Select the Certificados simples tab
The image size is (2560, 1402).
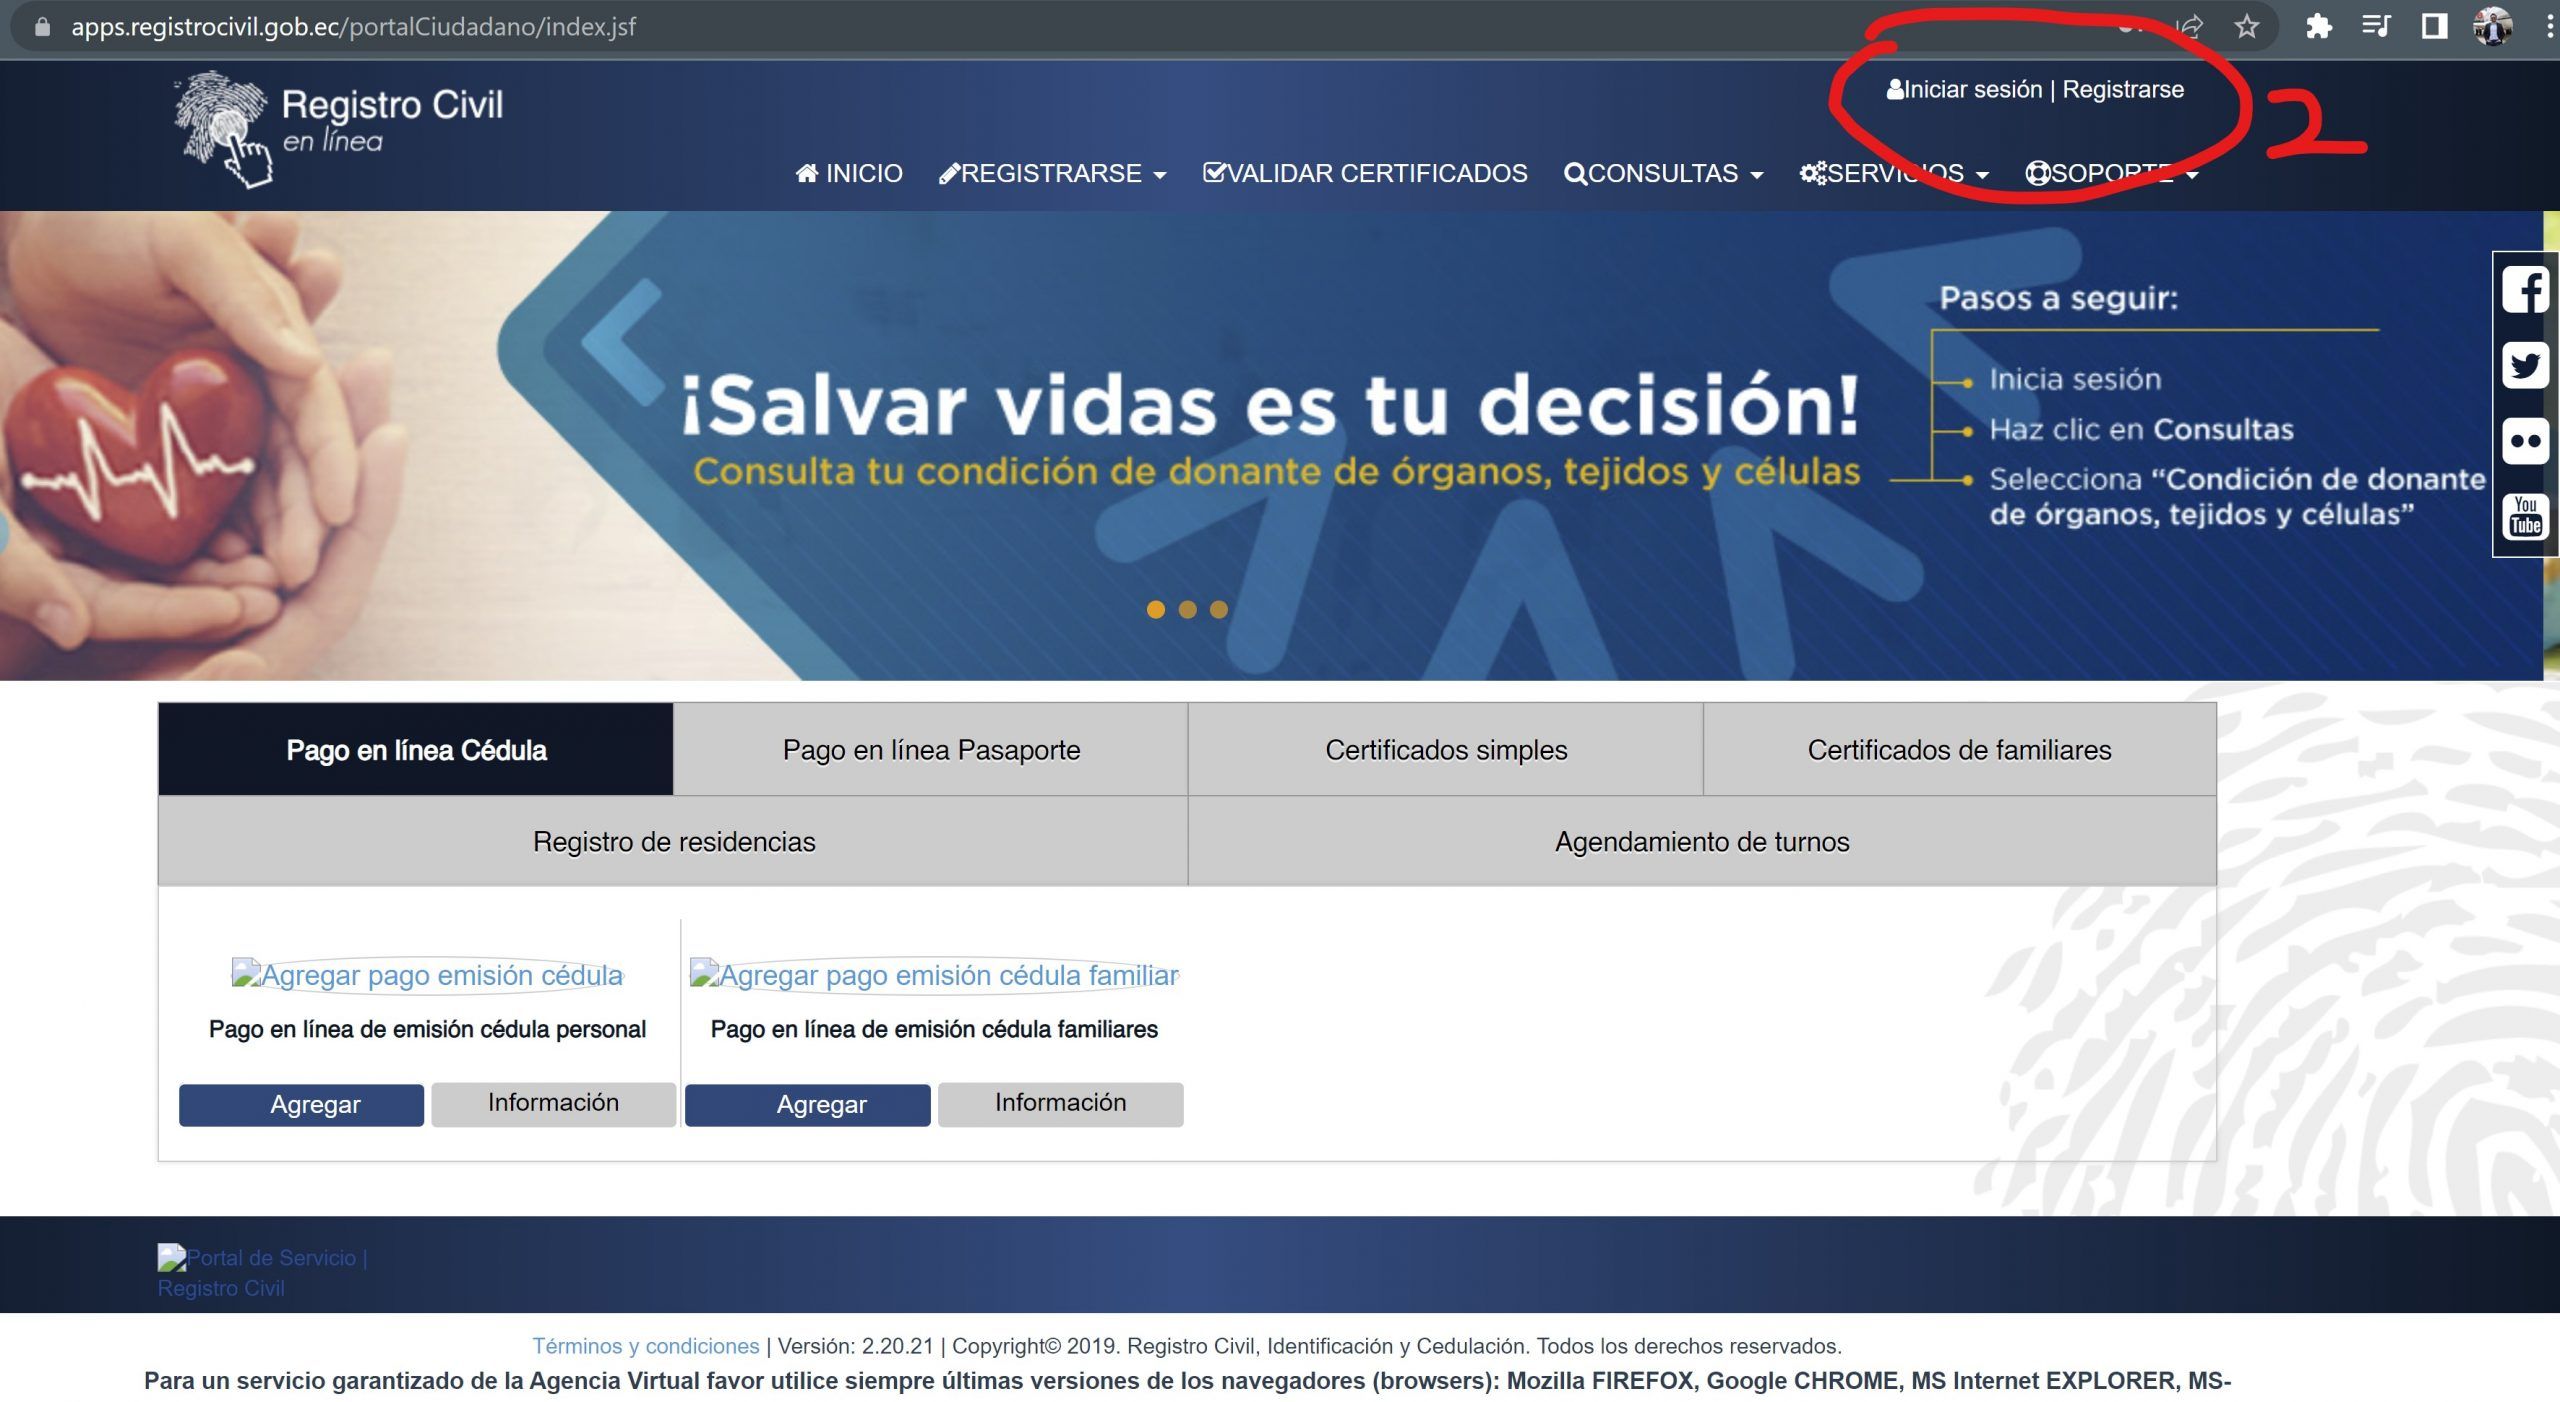pos(1445,750)
